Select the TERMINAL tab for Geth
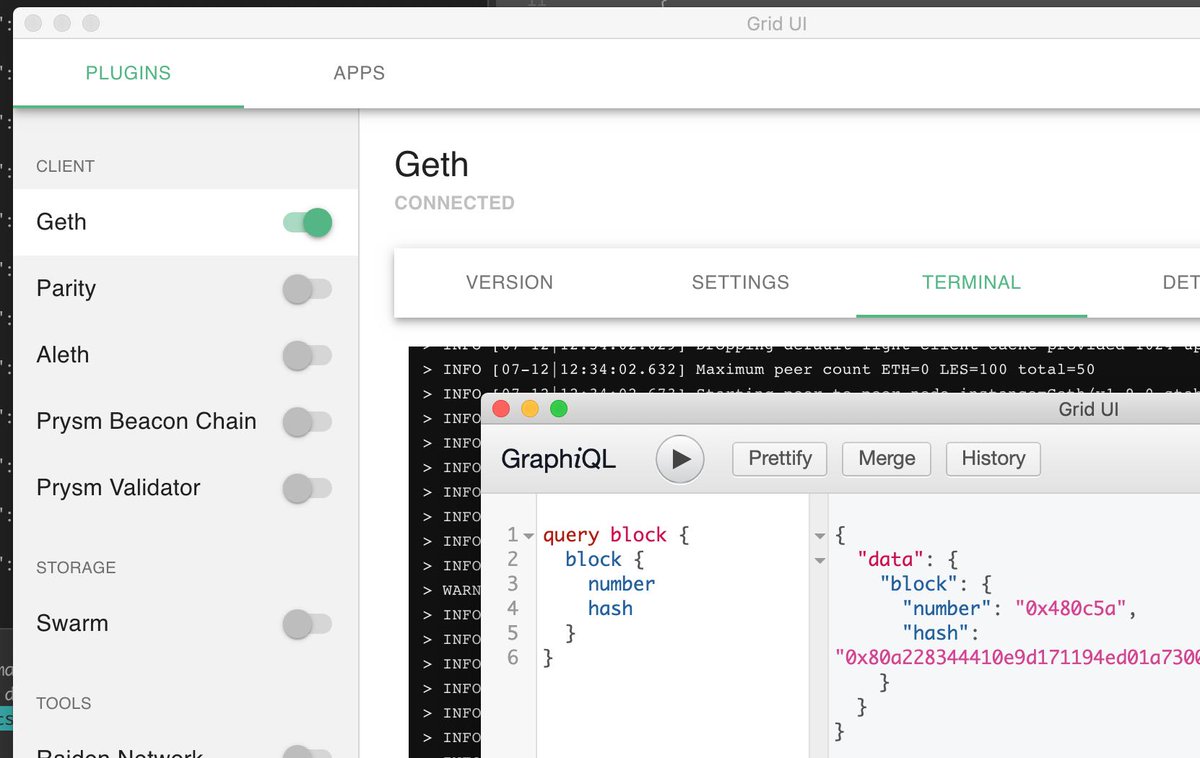The image size is (1200, 758). click(971, 283)
